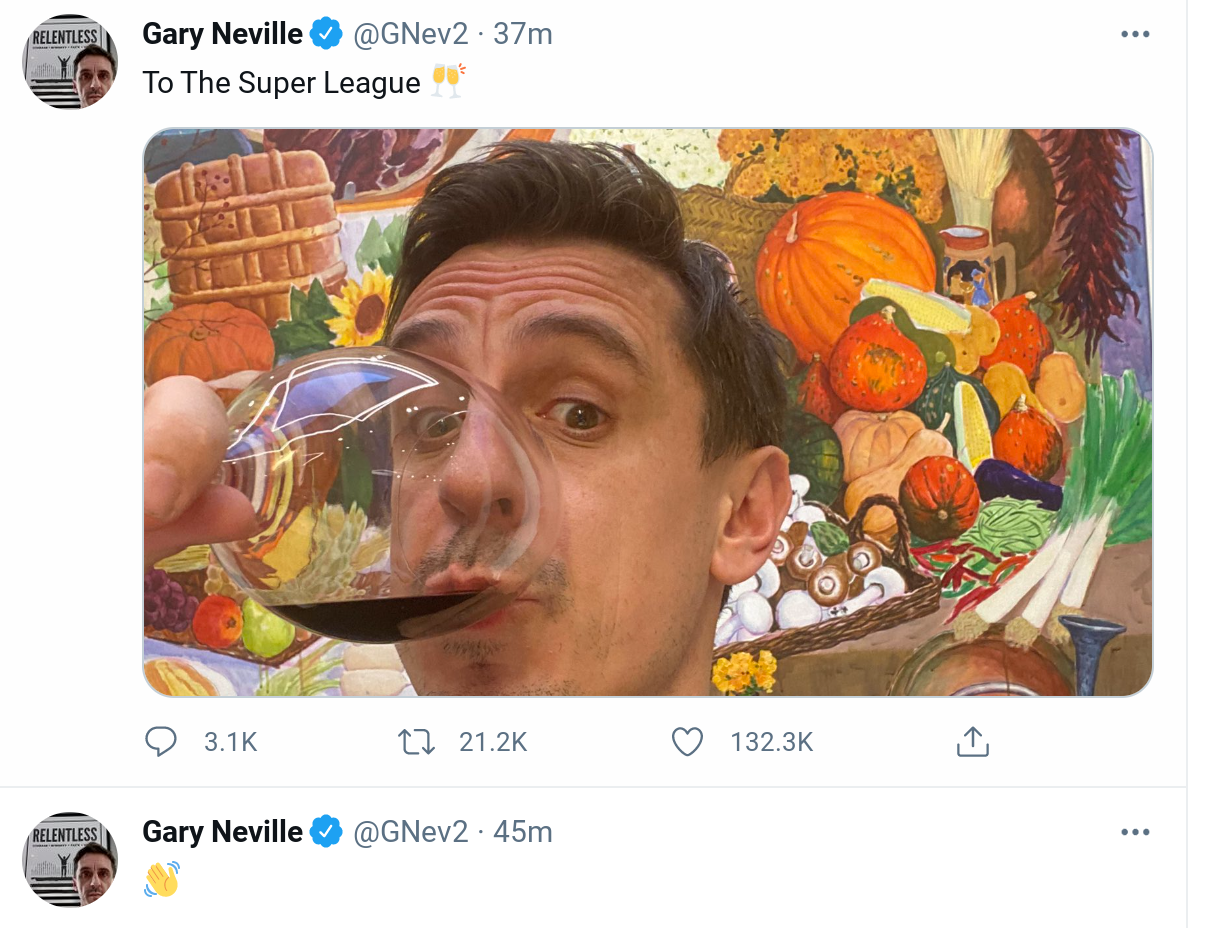Click the 3.1K replies count

click(231, 742)
